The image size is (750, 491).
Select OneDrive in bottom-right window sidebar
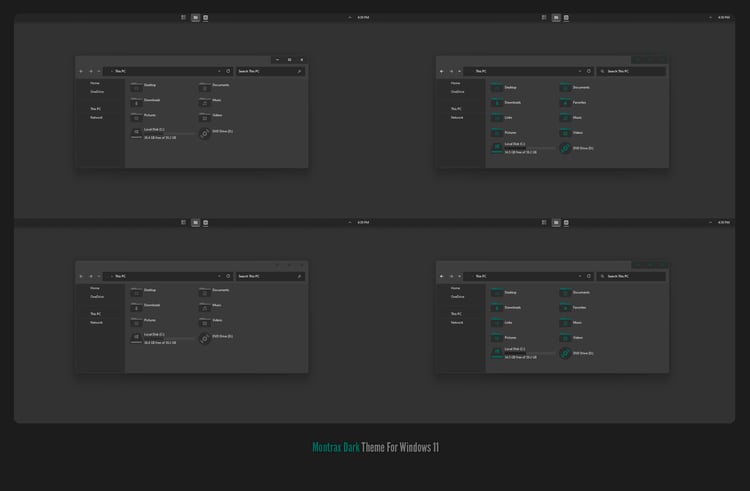pyautogui.click(x=458, y=297)
